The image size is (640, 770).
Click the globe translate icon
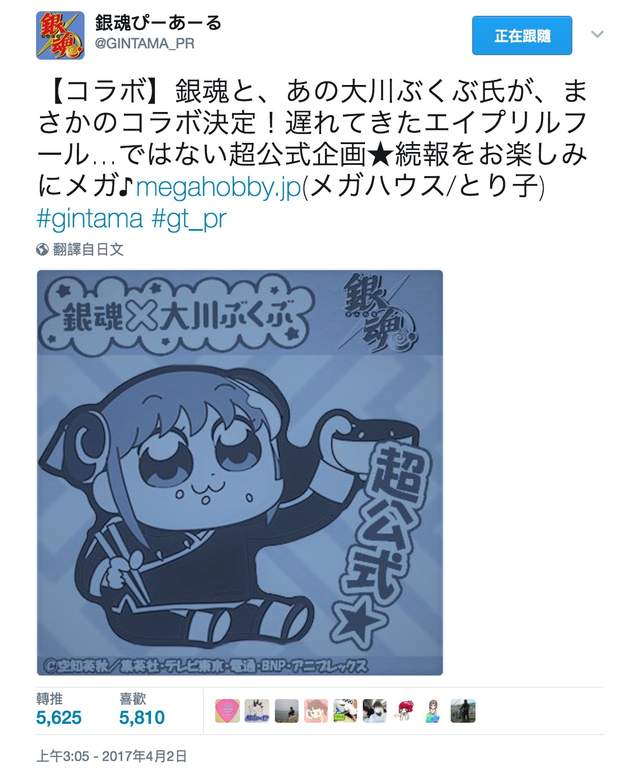[x=42, y=249]
